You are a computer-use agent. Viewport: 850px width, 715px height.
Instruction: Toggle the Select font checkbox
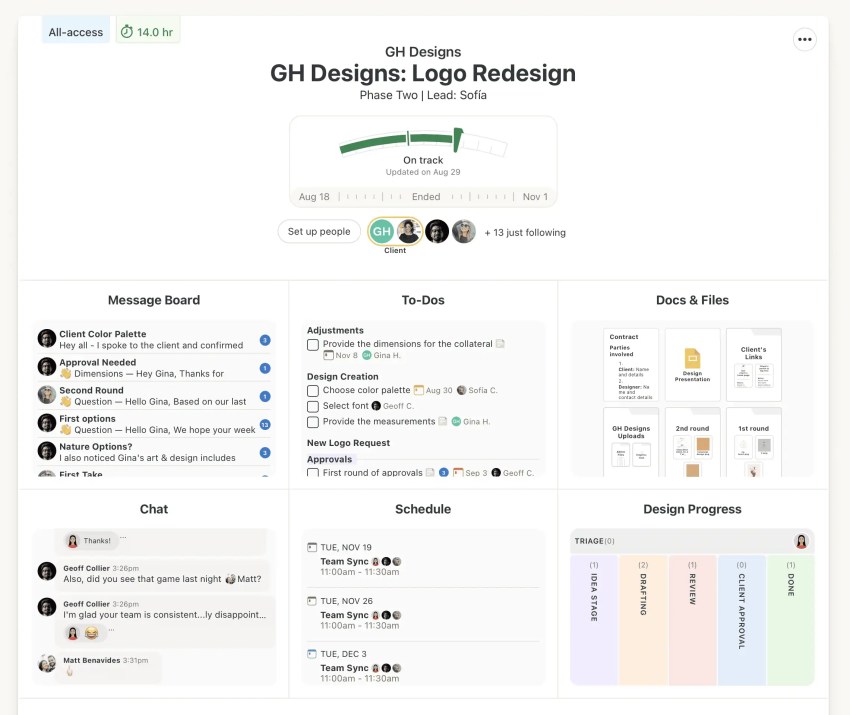point(313,407)
